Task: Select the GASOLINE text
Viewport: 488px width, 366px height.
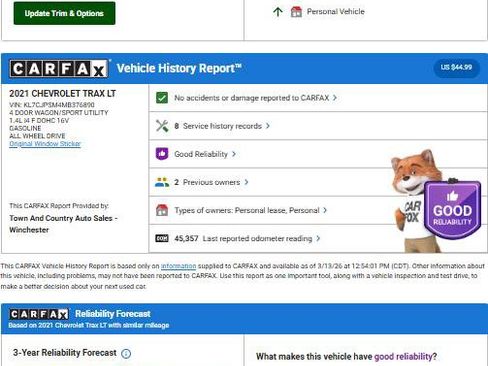Action: pos(25,128)
